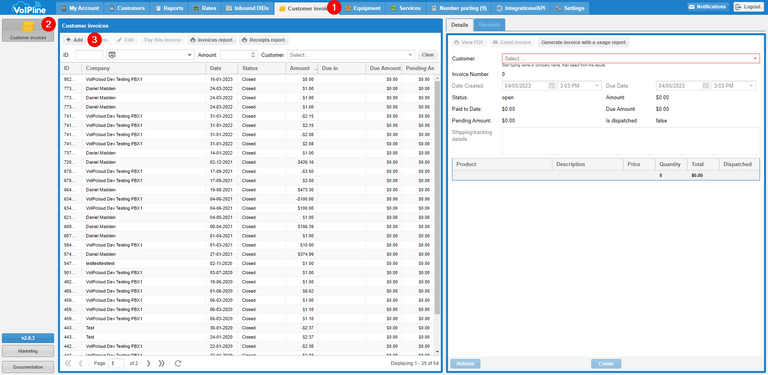Image resolution: width=768 pixels, height=375 pixels.
Task: Open Customer dropdown in Details panel
Action: coord(755,59)
